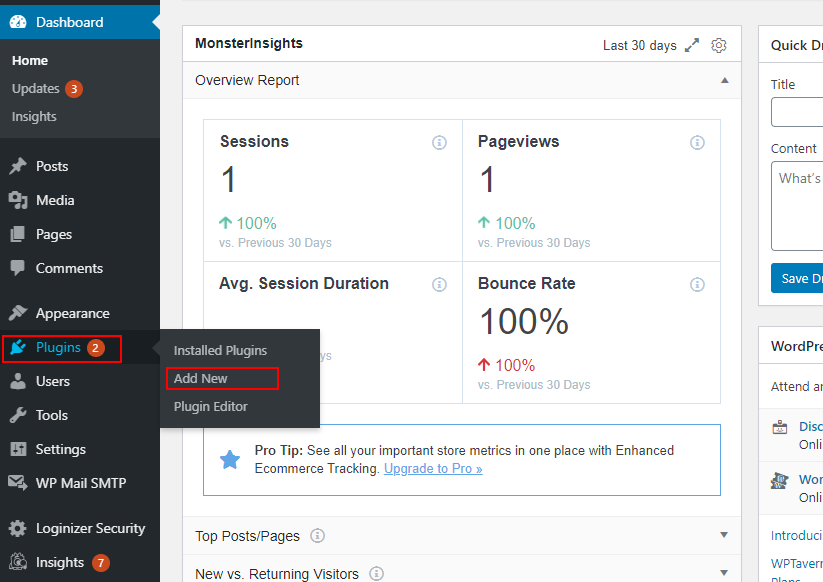
Task: Open Insights under Dashboard submenu
Action: 34,117
